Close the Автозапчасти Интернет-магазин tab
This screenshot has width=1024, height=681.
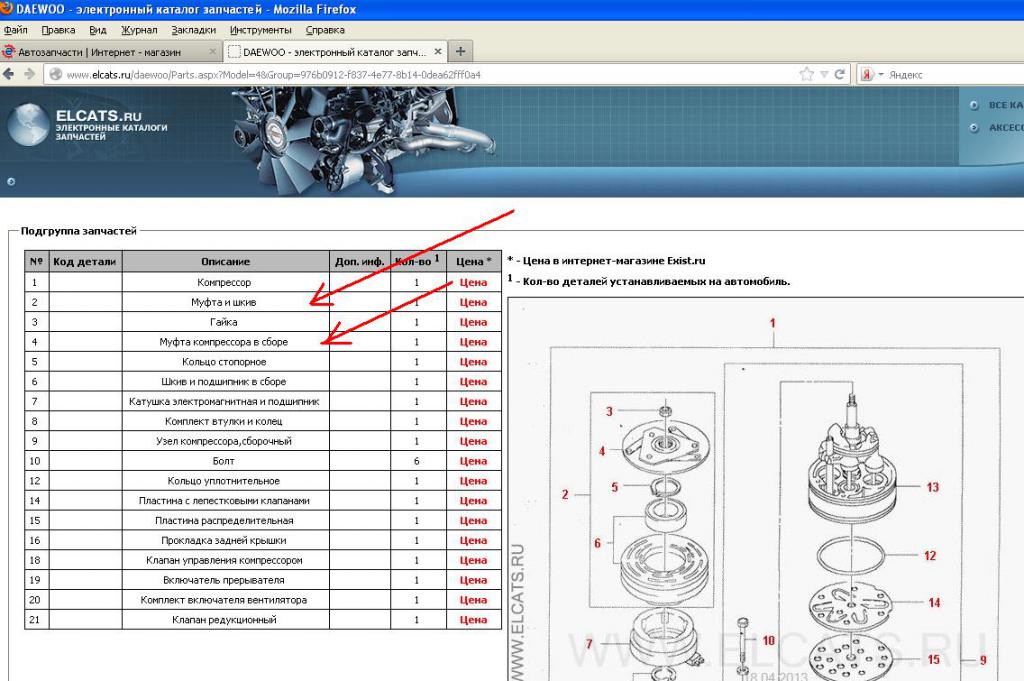[212, 52]
